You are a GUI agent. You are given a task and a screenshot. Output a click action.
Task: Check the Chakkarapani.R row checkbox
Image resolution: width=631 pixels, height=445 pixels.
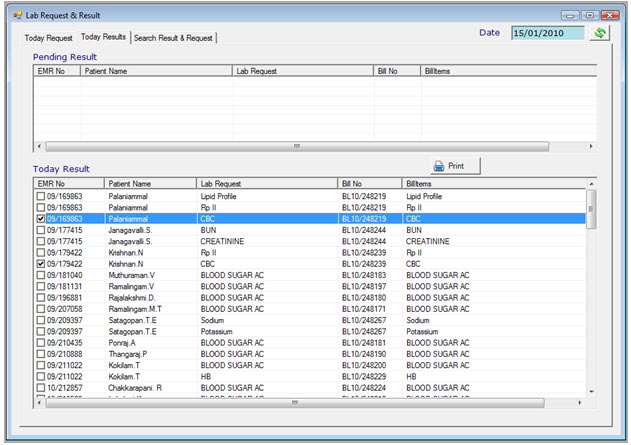pyautogui.click(x=41, y=388)
